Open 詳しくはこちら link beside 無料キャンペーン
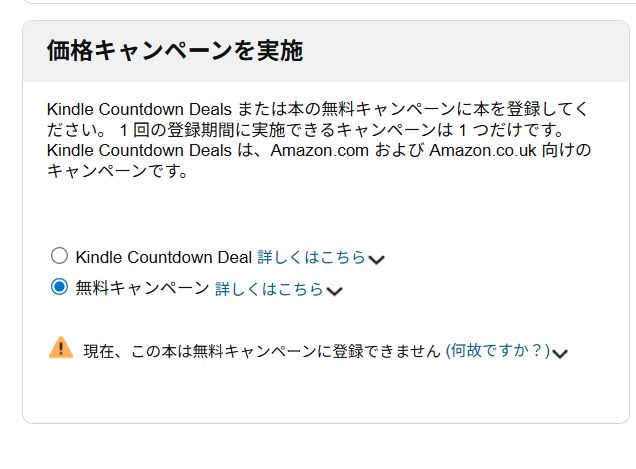Screen dimensions: 636x469 pos(269,289)
